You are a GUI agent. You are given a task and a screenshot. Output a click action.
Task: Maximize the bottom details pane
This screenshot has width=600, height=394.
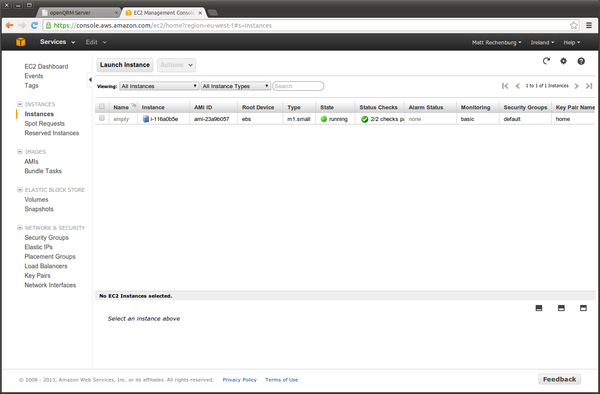tap(583, 308)
